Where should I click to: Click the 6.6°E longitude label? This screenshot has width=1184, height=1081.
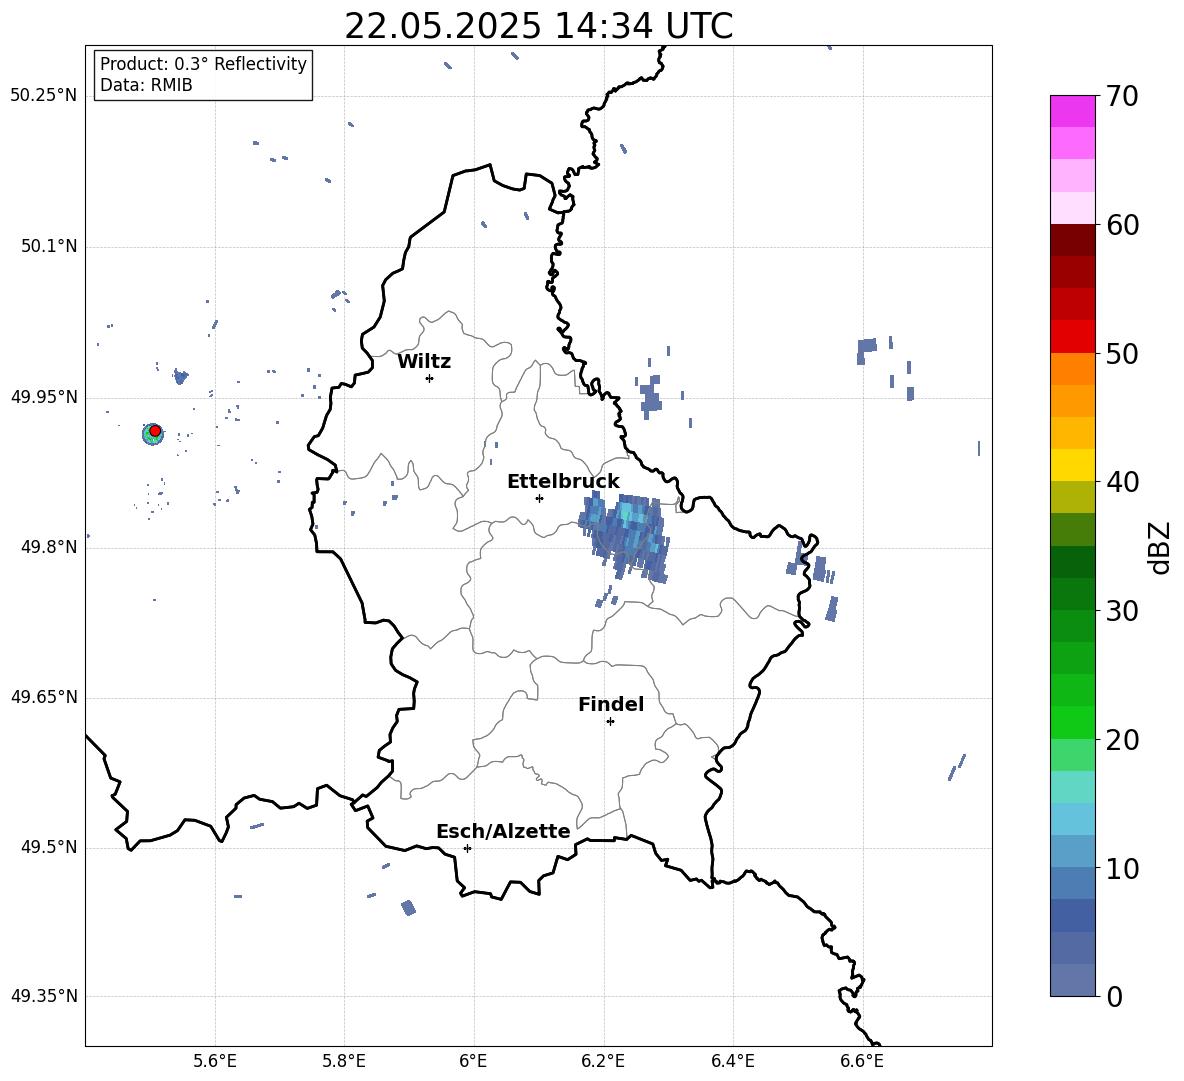(x=862, y=1061)
